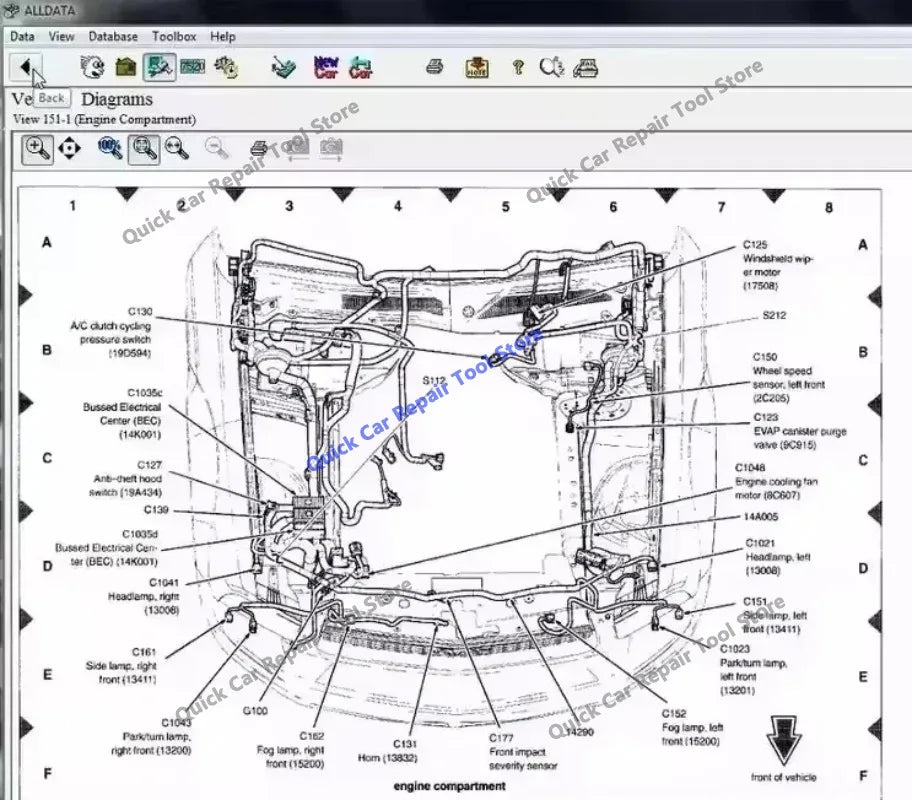Image resolution: width=912 pixels, height=800 pixels.
Task: Open the Help menu
Action: pyautogui.click(x=223, y=37)
